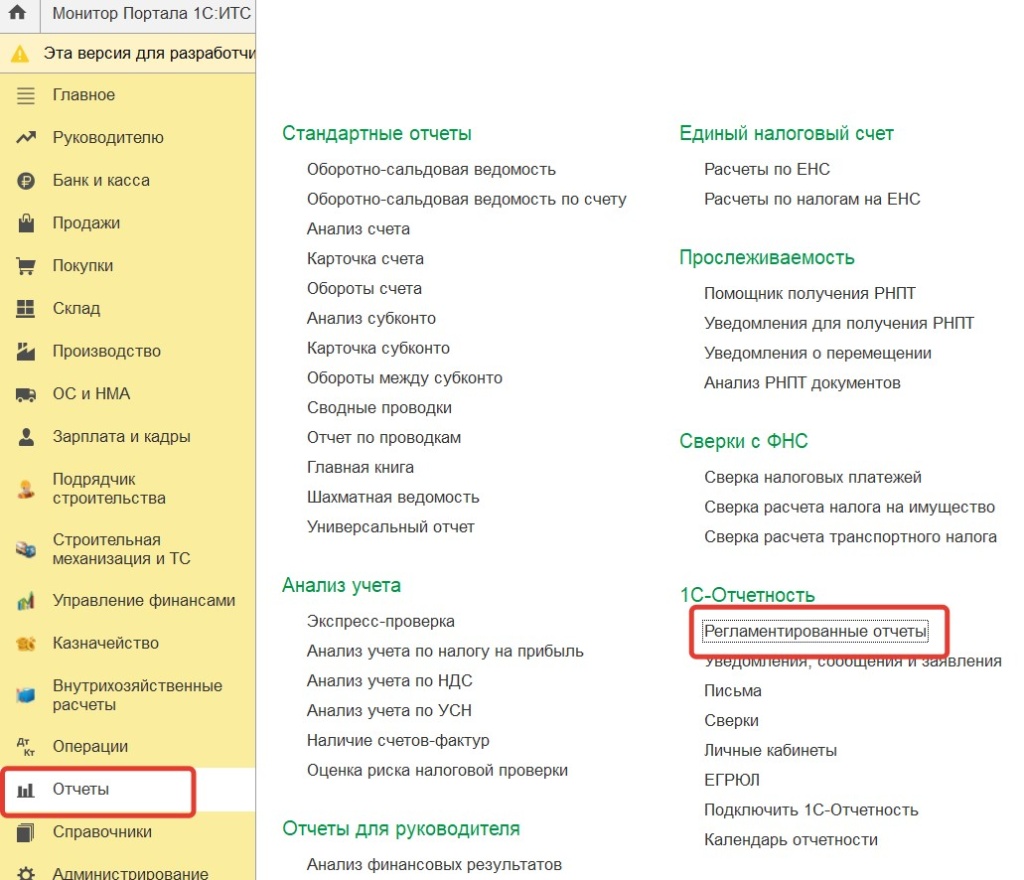Image resolution: width=1024 pixels, height=880 pixels.
Task: Open Оборотно-сальдовая ведомость report
Action: [431, 169]
